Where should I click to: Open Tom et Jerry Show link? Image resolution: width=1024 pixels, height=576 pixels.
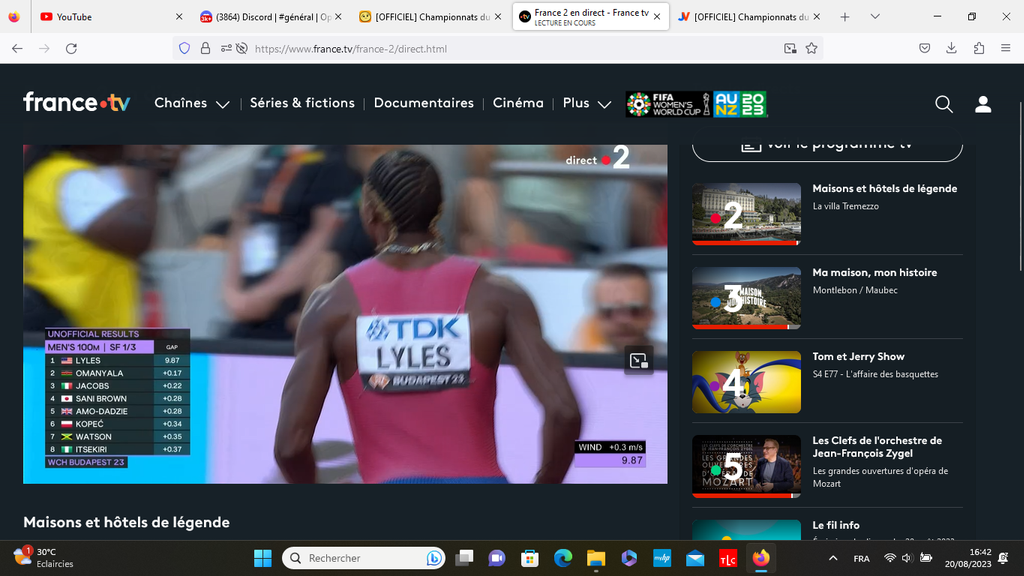[x=858, y=357]
